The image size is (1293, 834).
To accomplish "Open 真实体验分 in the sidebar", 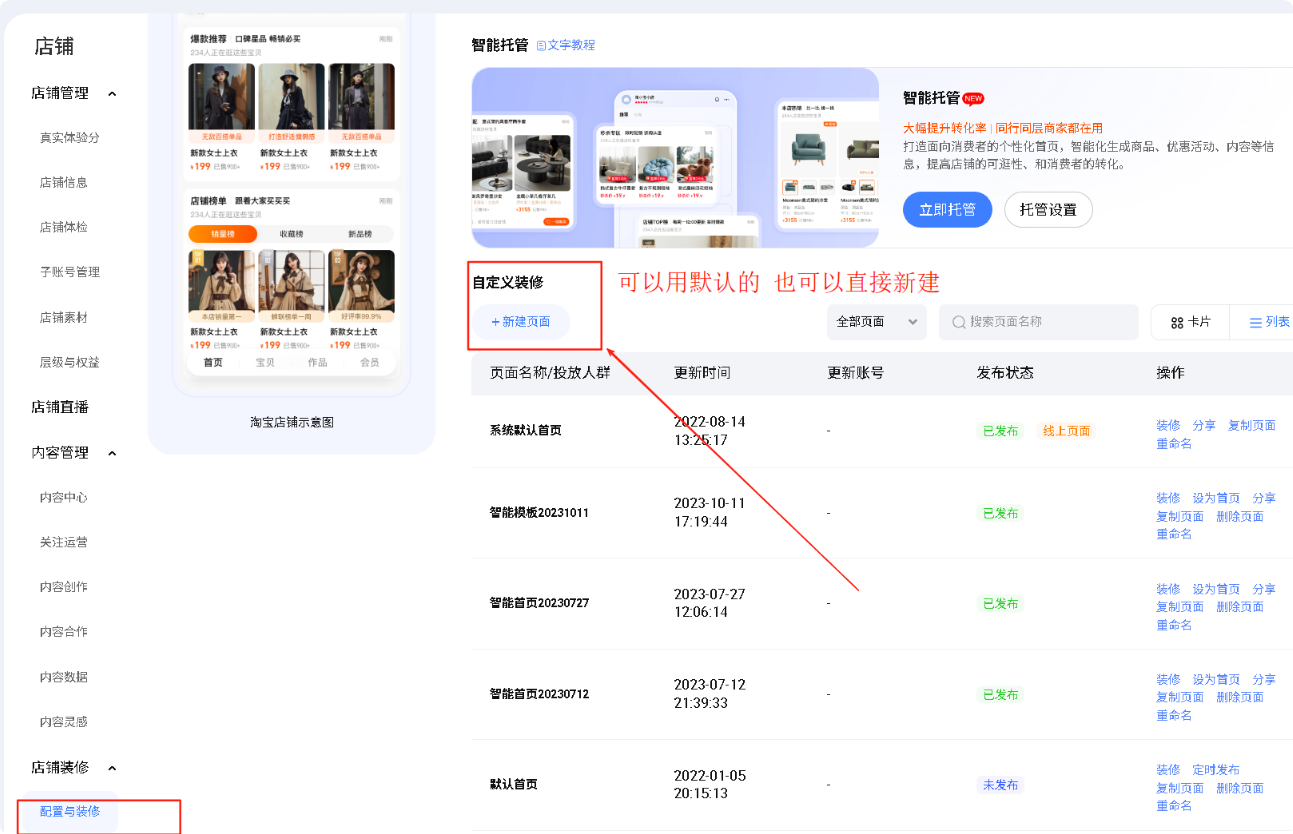I will click(x=70, y=138).
